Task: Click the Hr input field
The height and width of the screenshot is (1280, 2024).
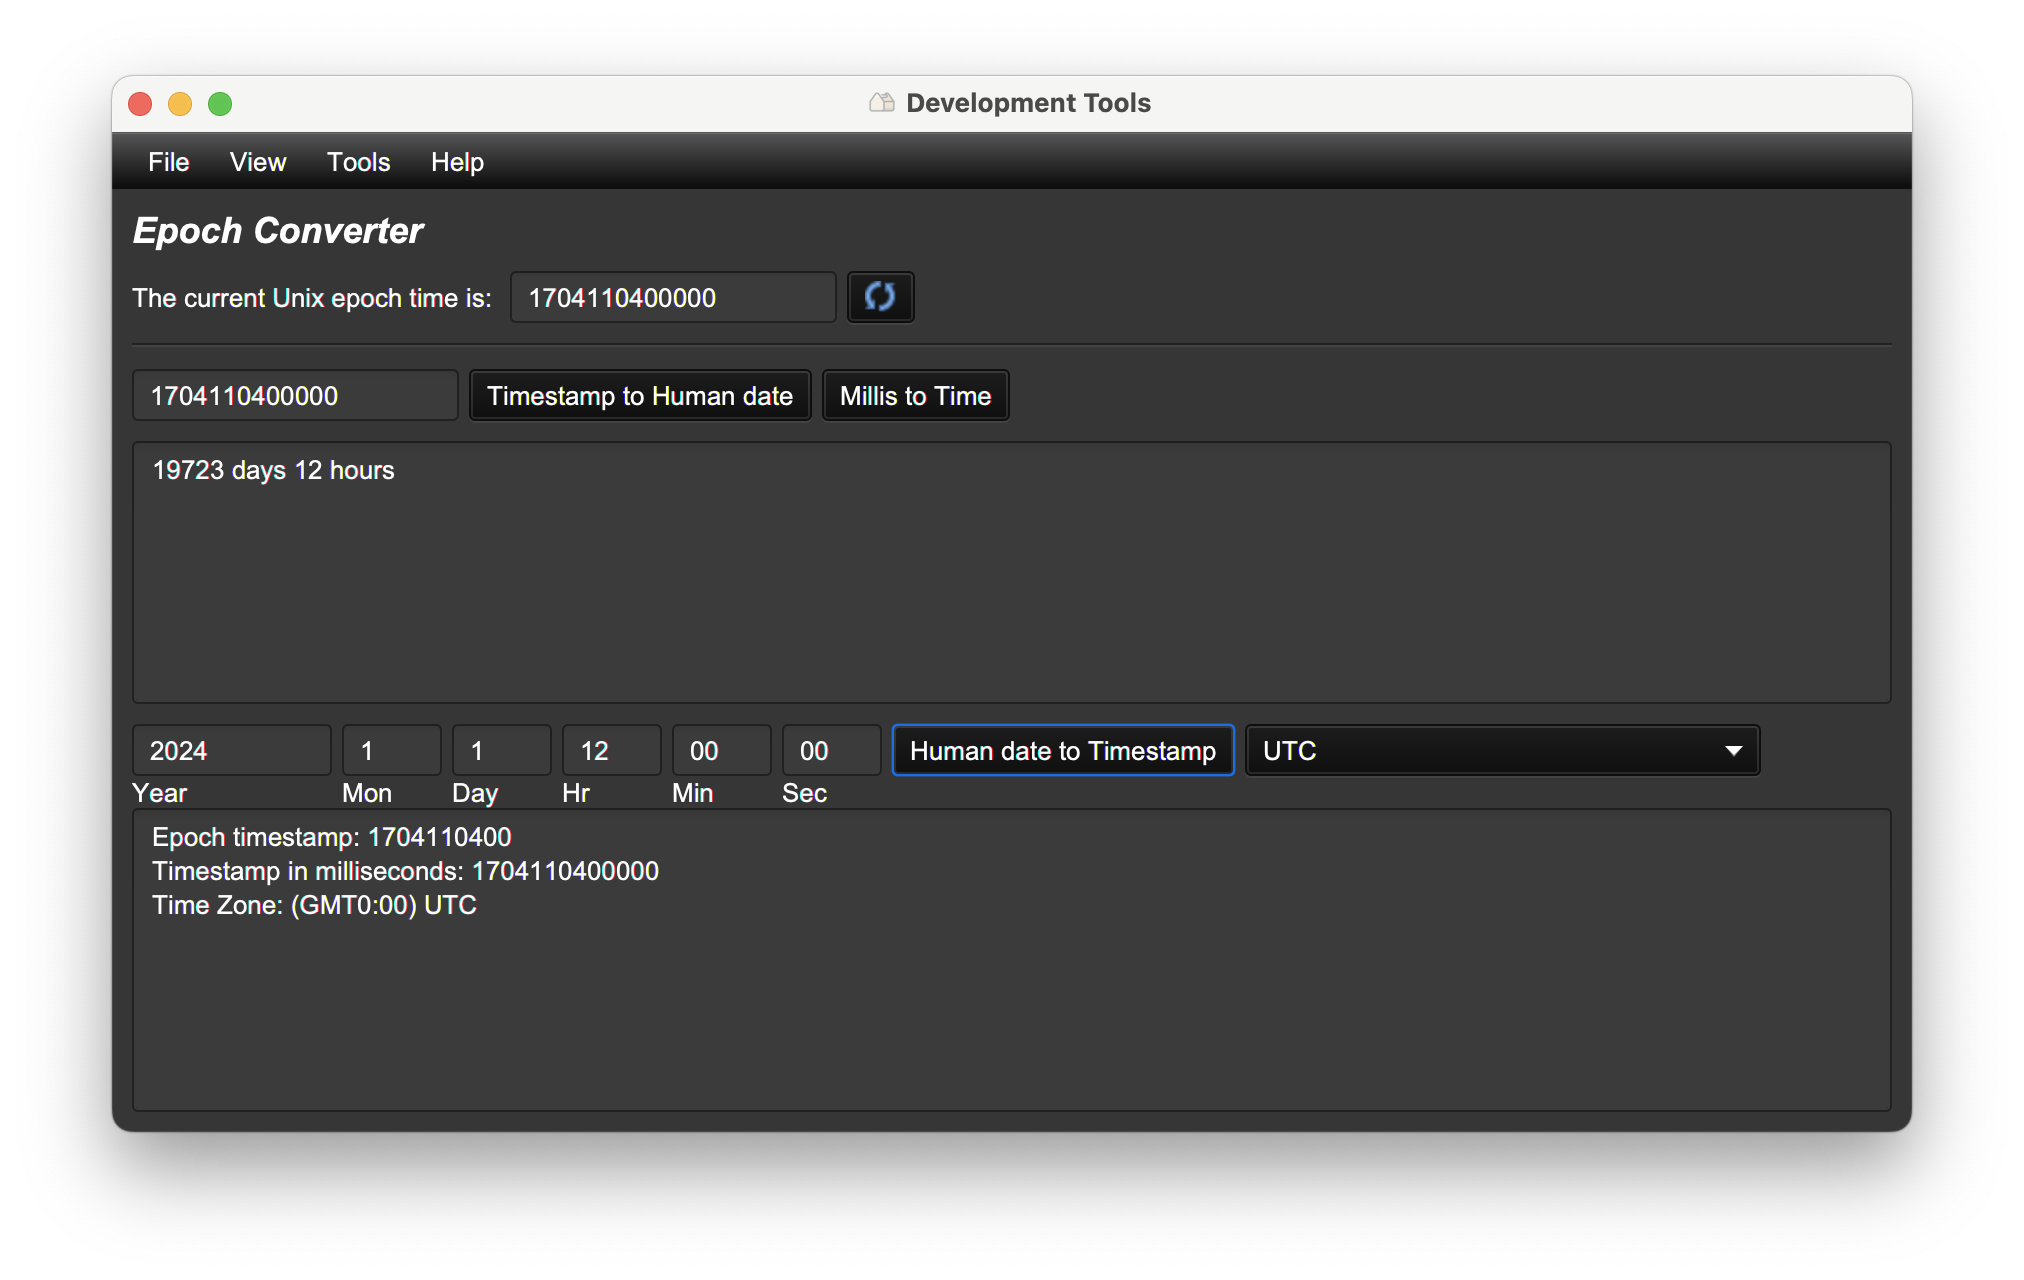Action: [x=611, y=751]
